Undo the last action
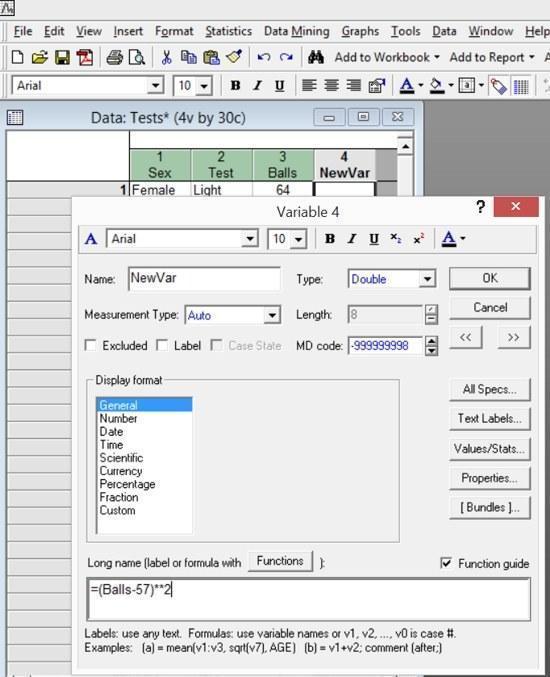 (x=264, y=57)
